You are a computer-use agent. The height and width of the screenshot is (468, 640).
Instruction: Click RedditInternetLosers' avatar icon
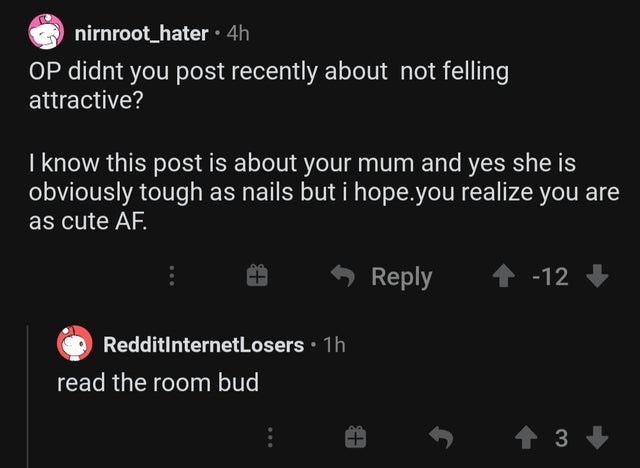click(x=75, y=344)
